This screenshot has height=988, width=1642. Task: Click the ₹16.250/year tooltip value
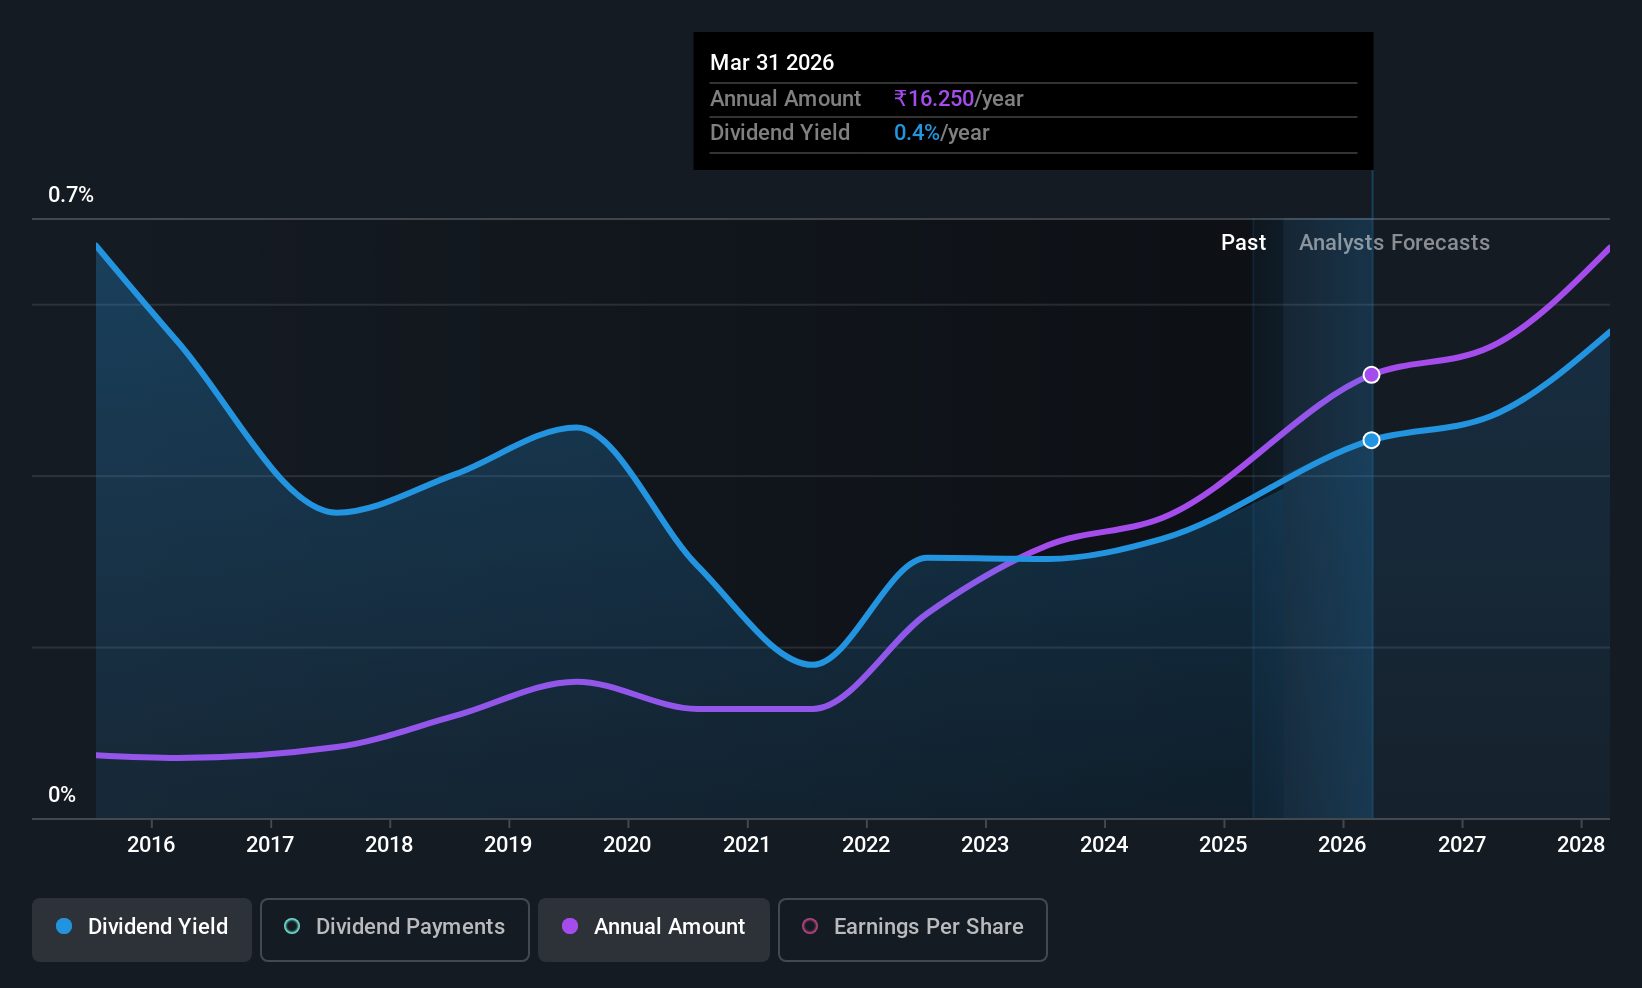click(x=959, y=99)
